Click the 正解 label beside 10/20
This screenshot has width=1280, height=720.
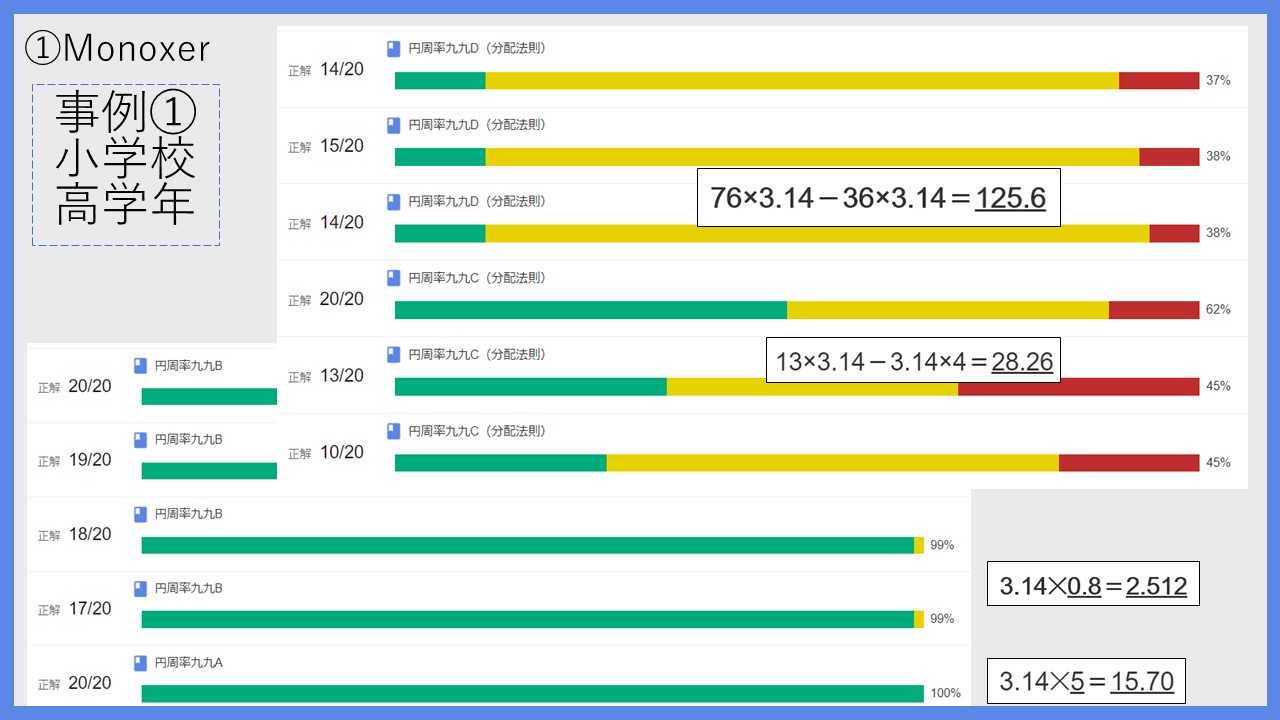pos(300,454)
